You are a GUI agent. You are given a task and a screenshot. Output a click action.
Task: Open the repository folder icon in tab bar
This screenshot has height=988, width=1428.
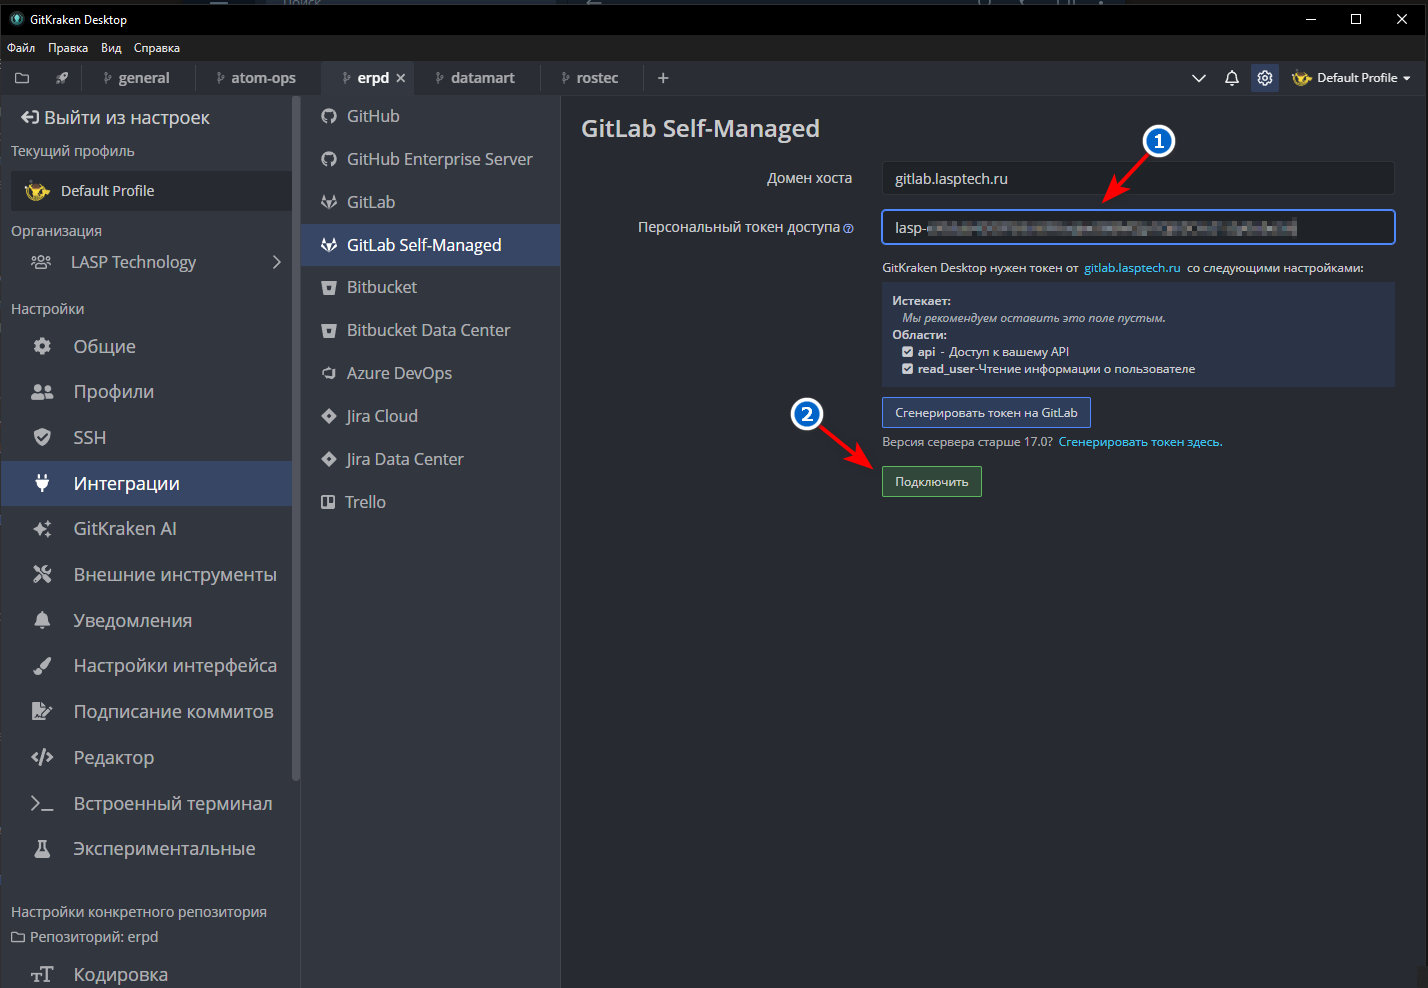(x=22, y=78)
